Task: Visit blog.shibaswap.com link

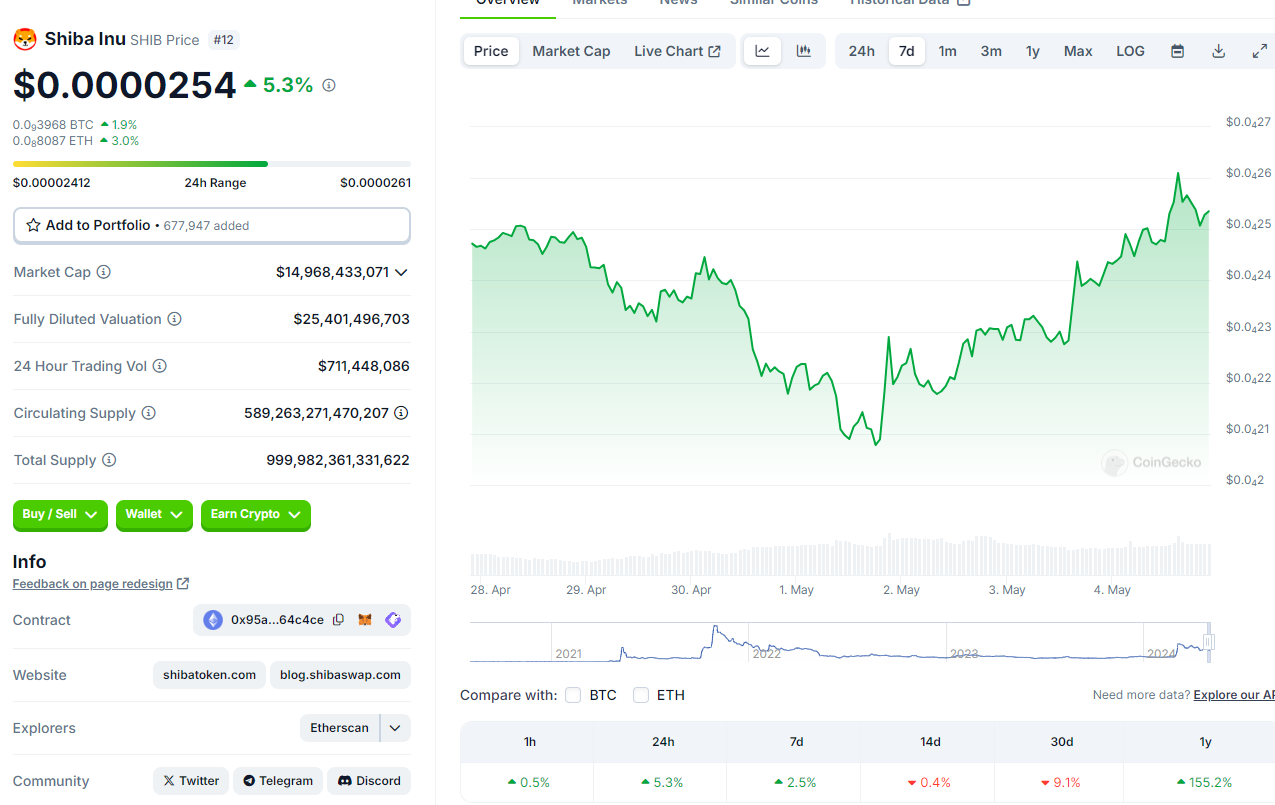Action: pyautogui.click(x=340, y=675)
